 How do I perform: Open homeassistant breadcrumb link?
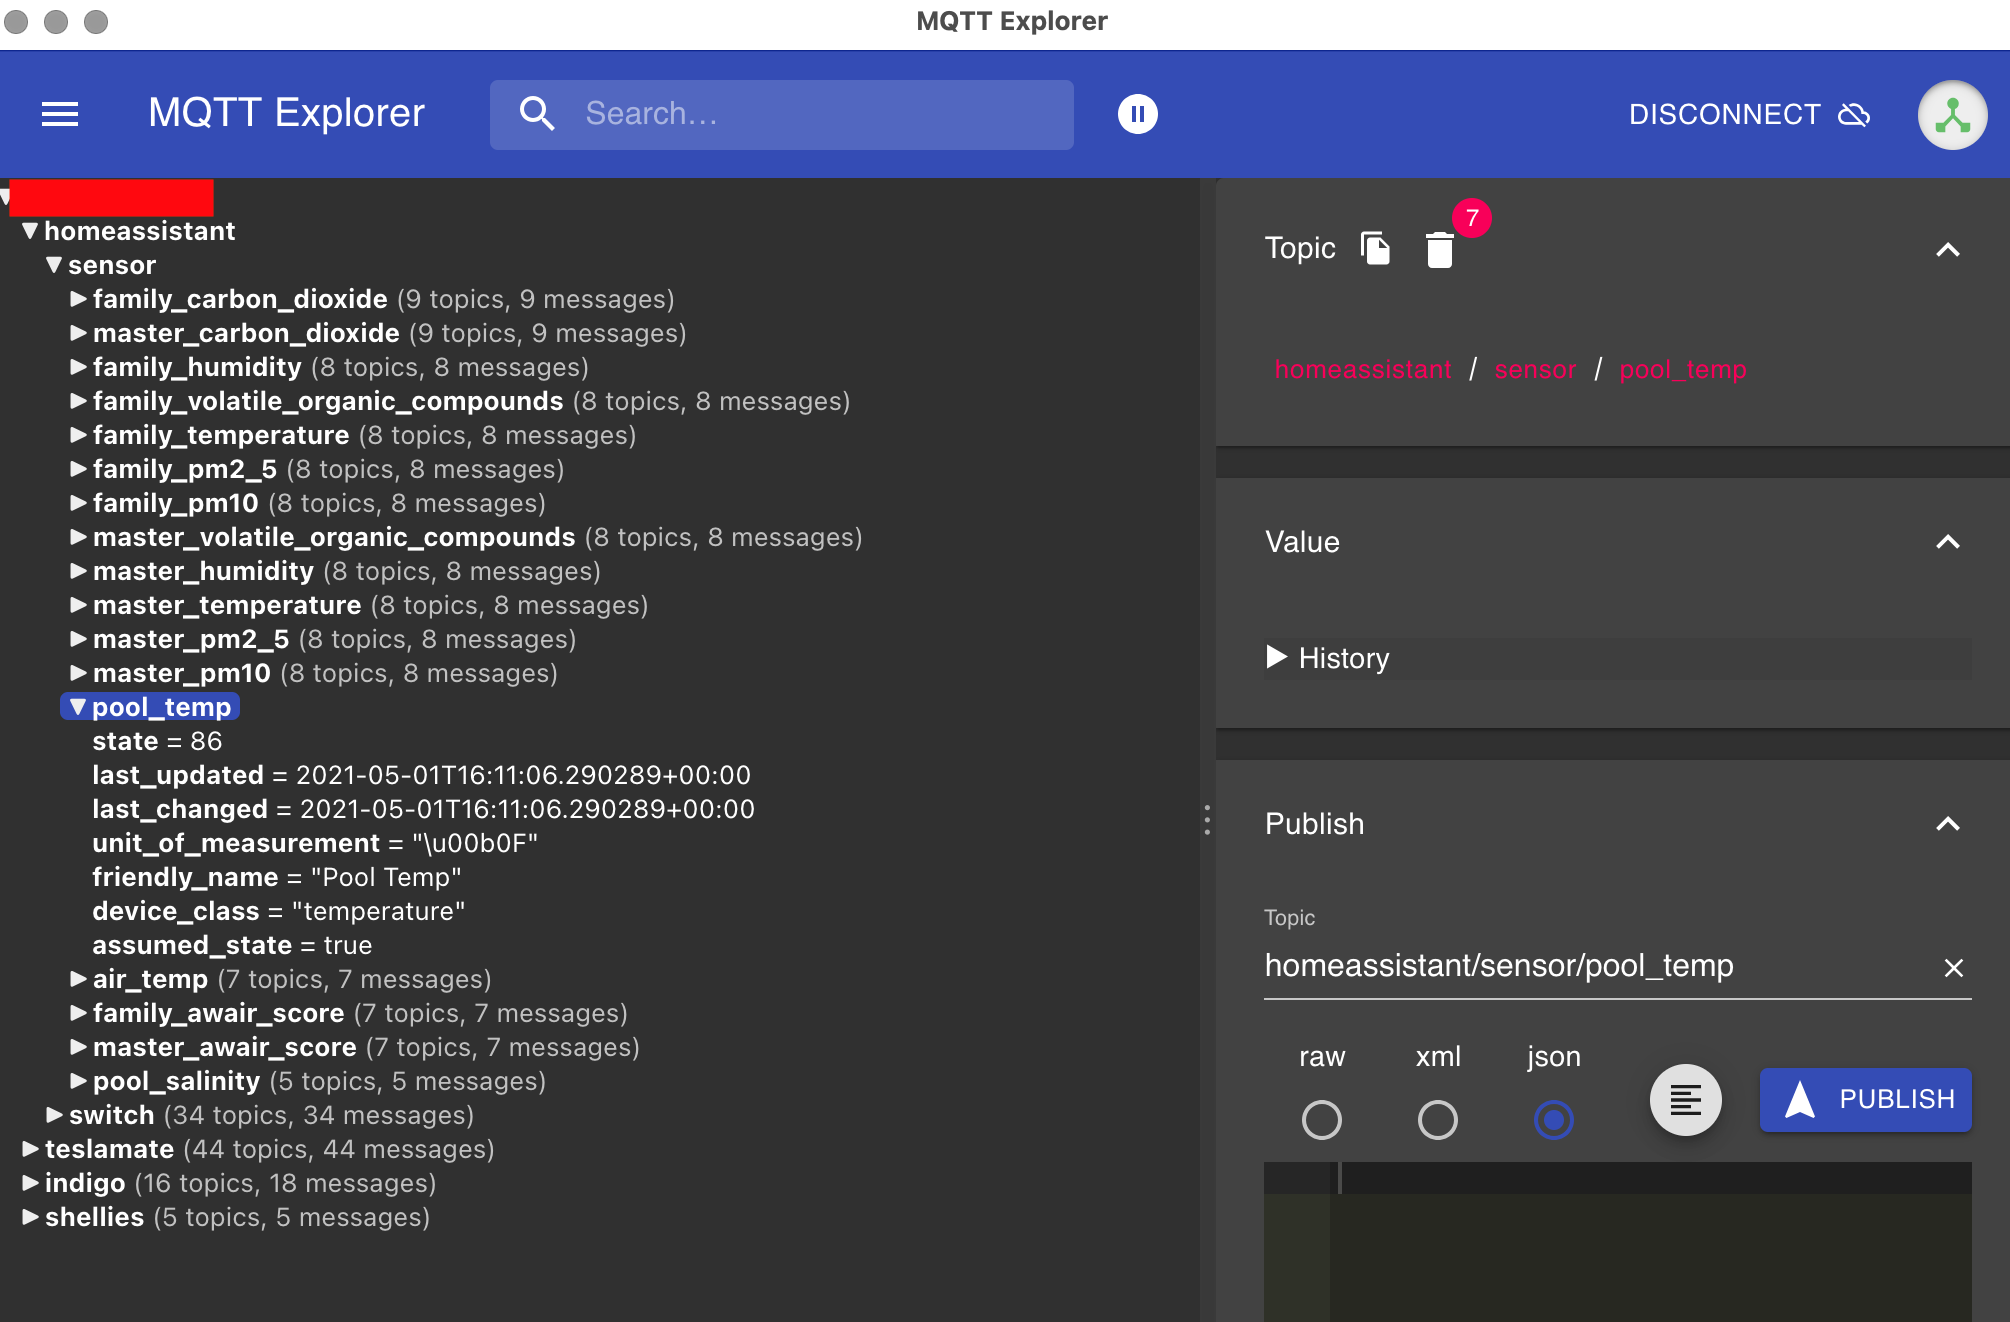pos(1363,370)
